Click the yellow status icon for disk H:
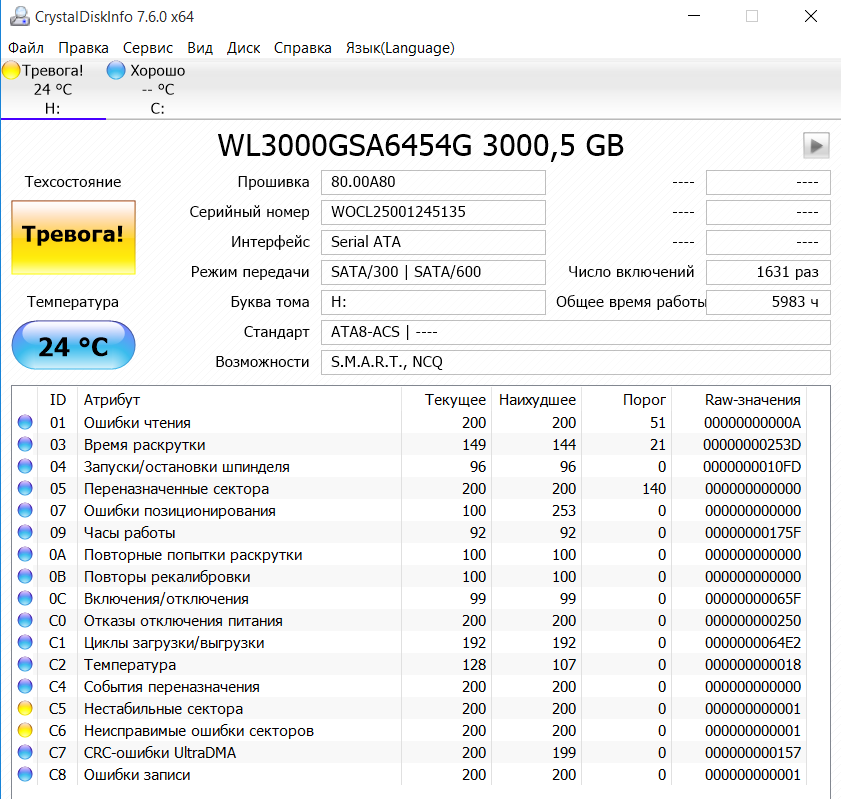 11,70
